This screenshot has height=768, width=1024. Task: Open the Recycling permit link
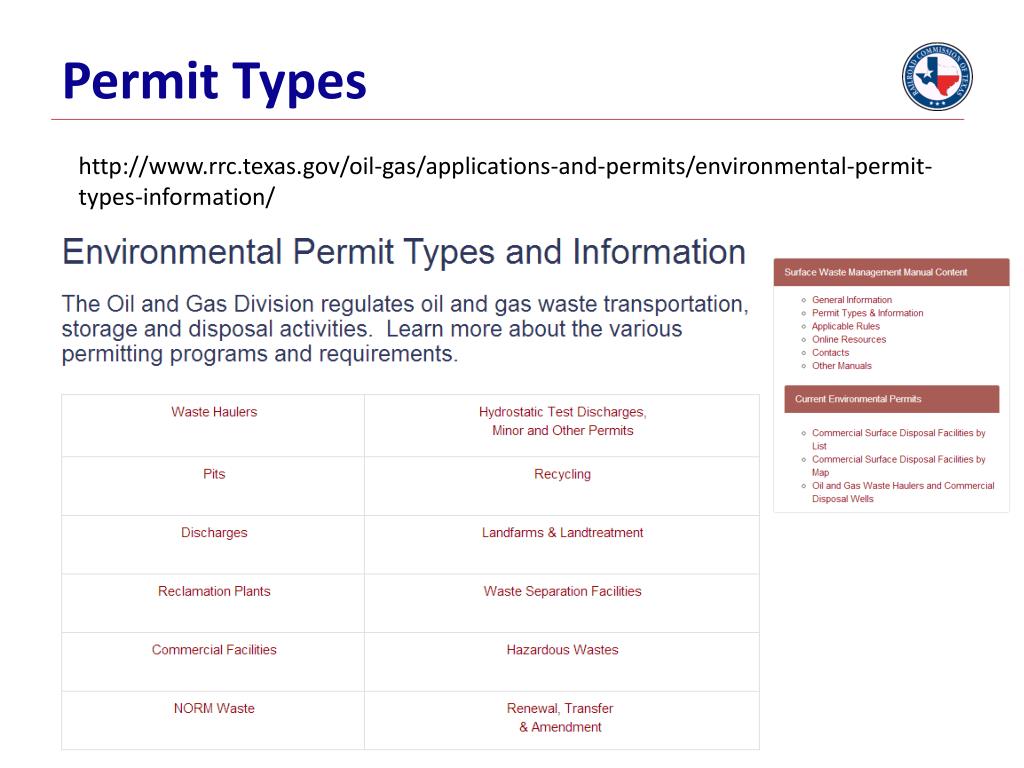[x=562, y=474]
